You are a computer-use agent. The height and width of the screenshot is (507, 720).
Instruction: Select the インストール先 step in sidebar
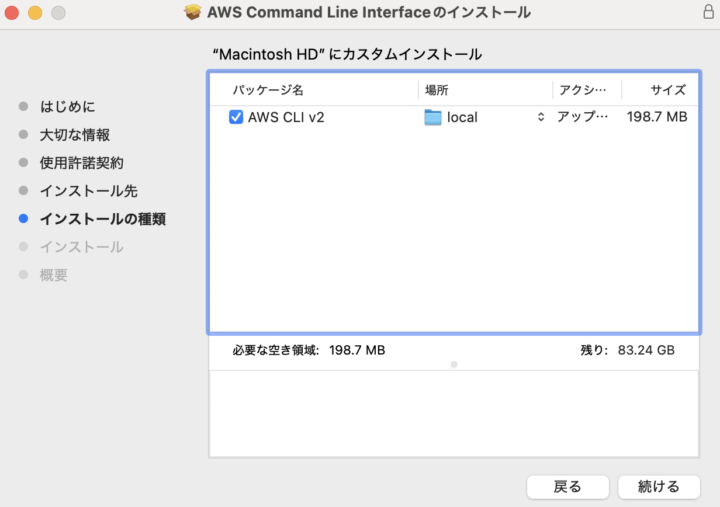pos(88,190)
